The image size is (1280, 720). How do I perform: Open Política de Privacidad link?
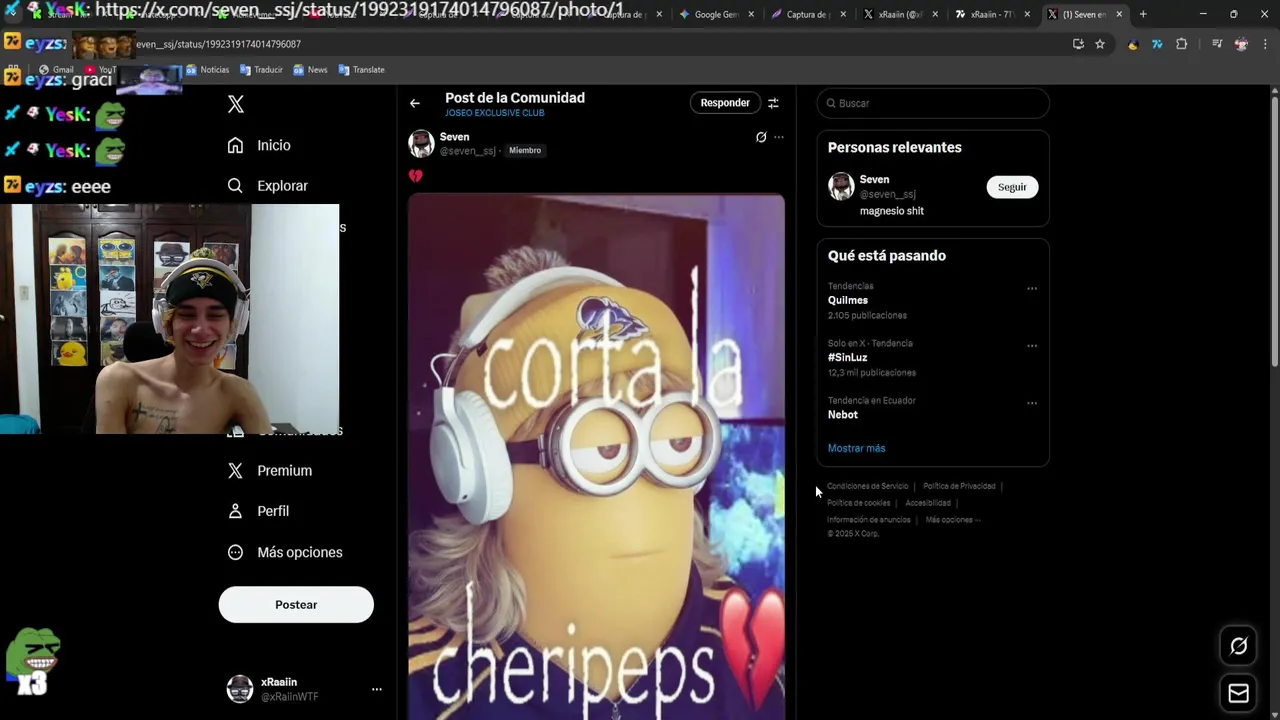pos(959,486)
